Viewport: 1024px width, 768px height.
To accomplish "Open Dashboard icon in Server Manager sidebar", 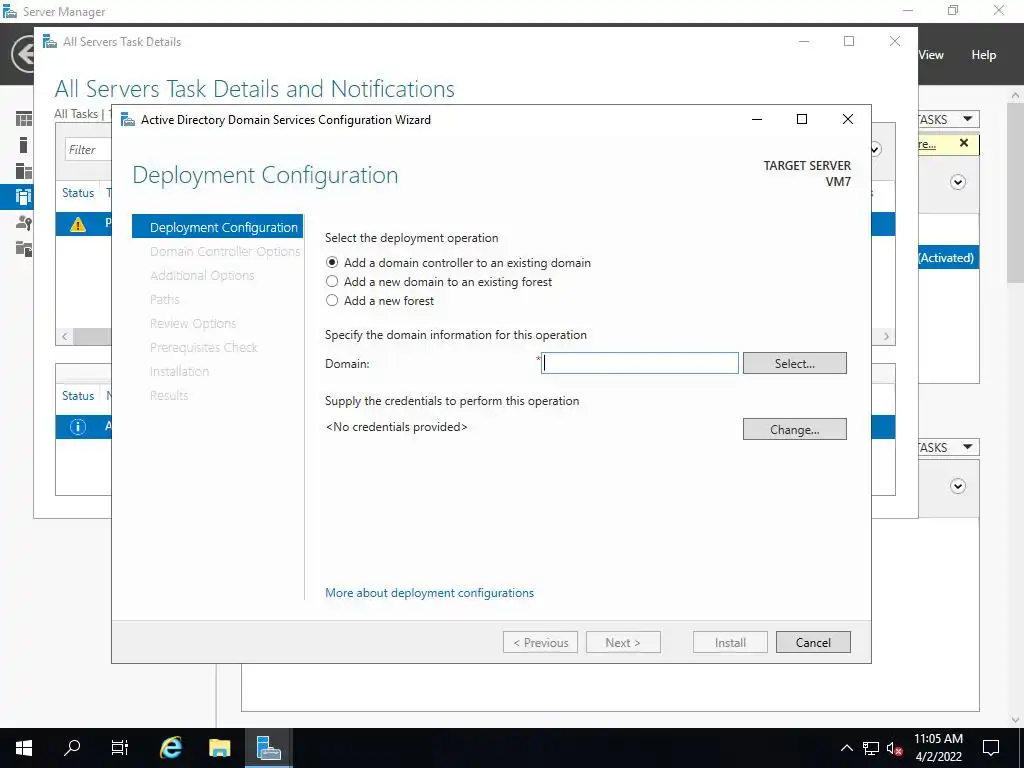I will coord(24,119).
